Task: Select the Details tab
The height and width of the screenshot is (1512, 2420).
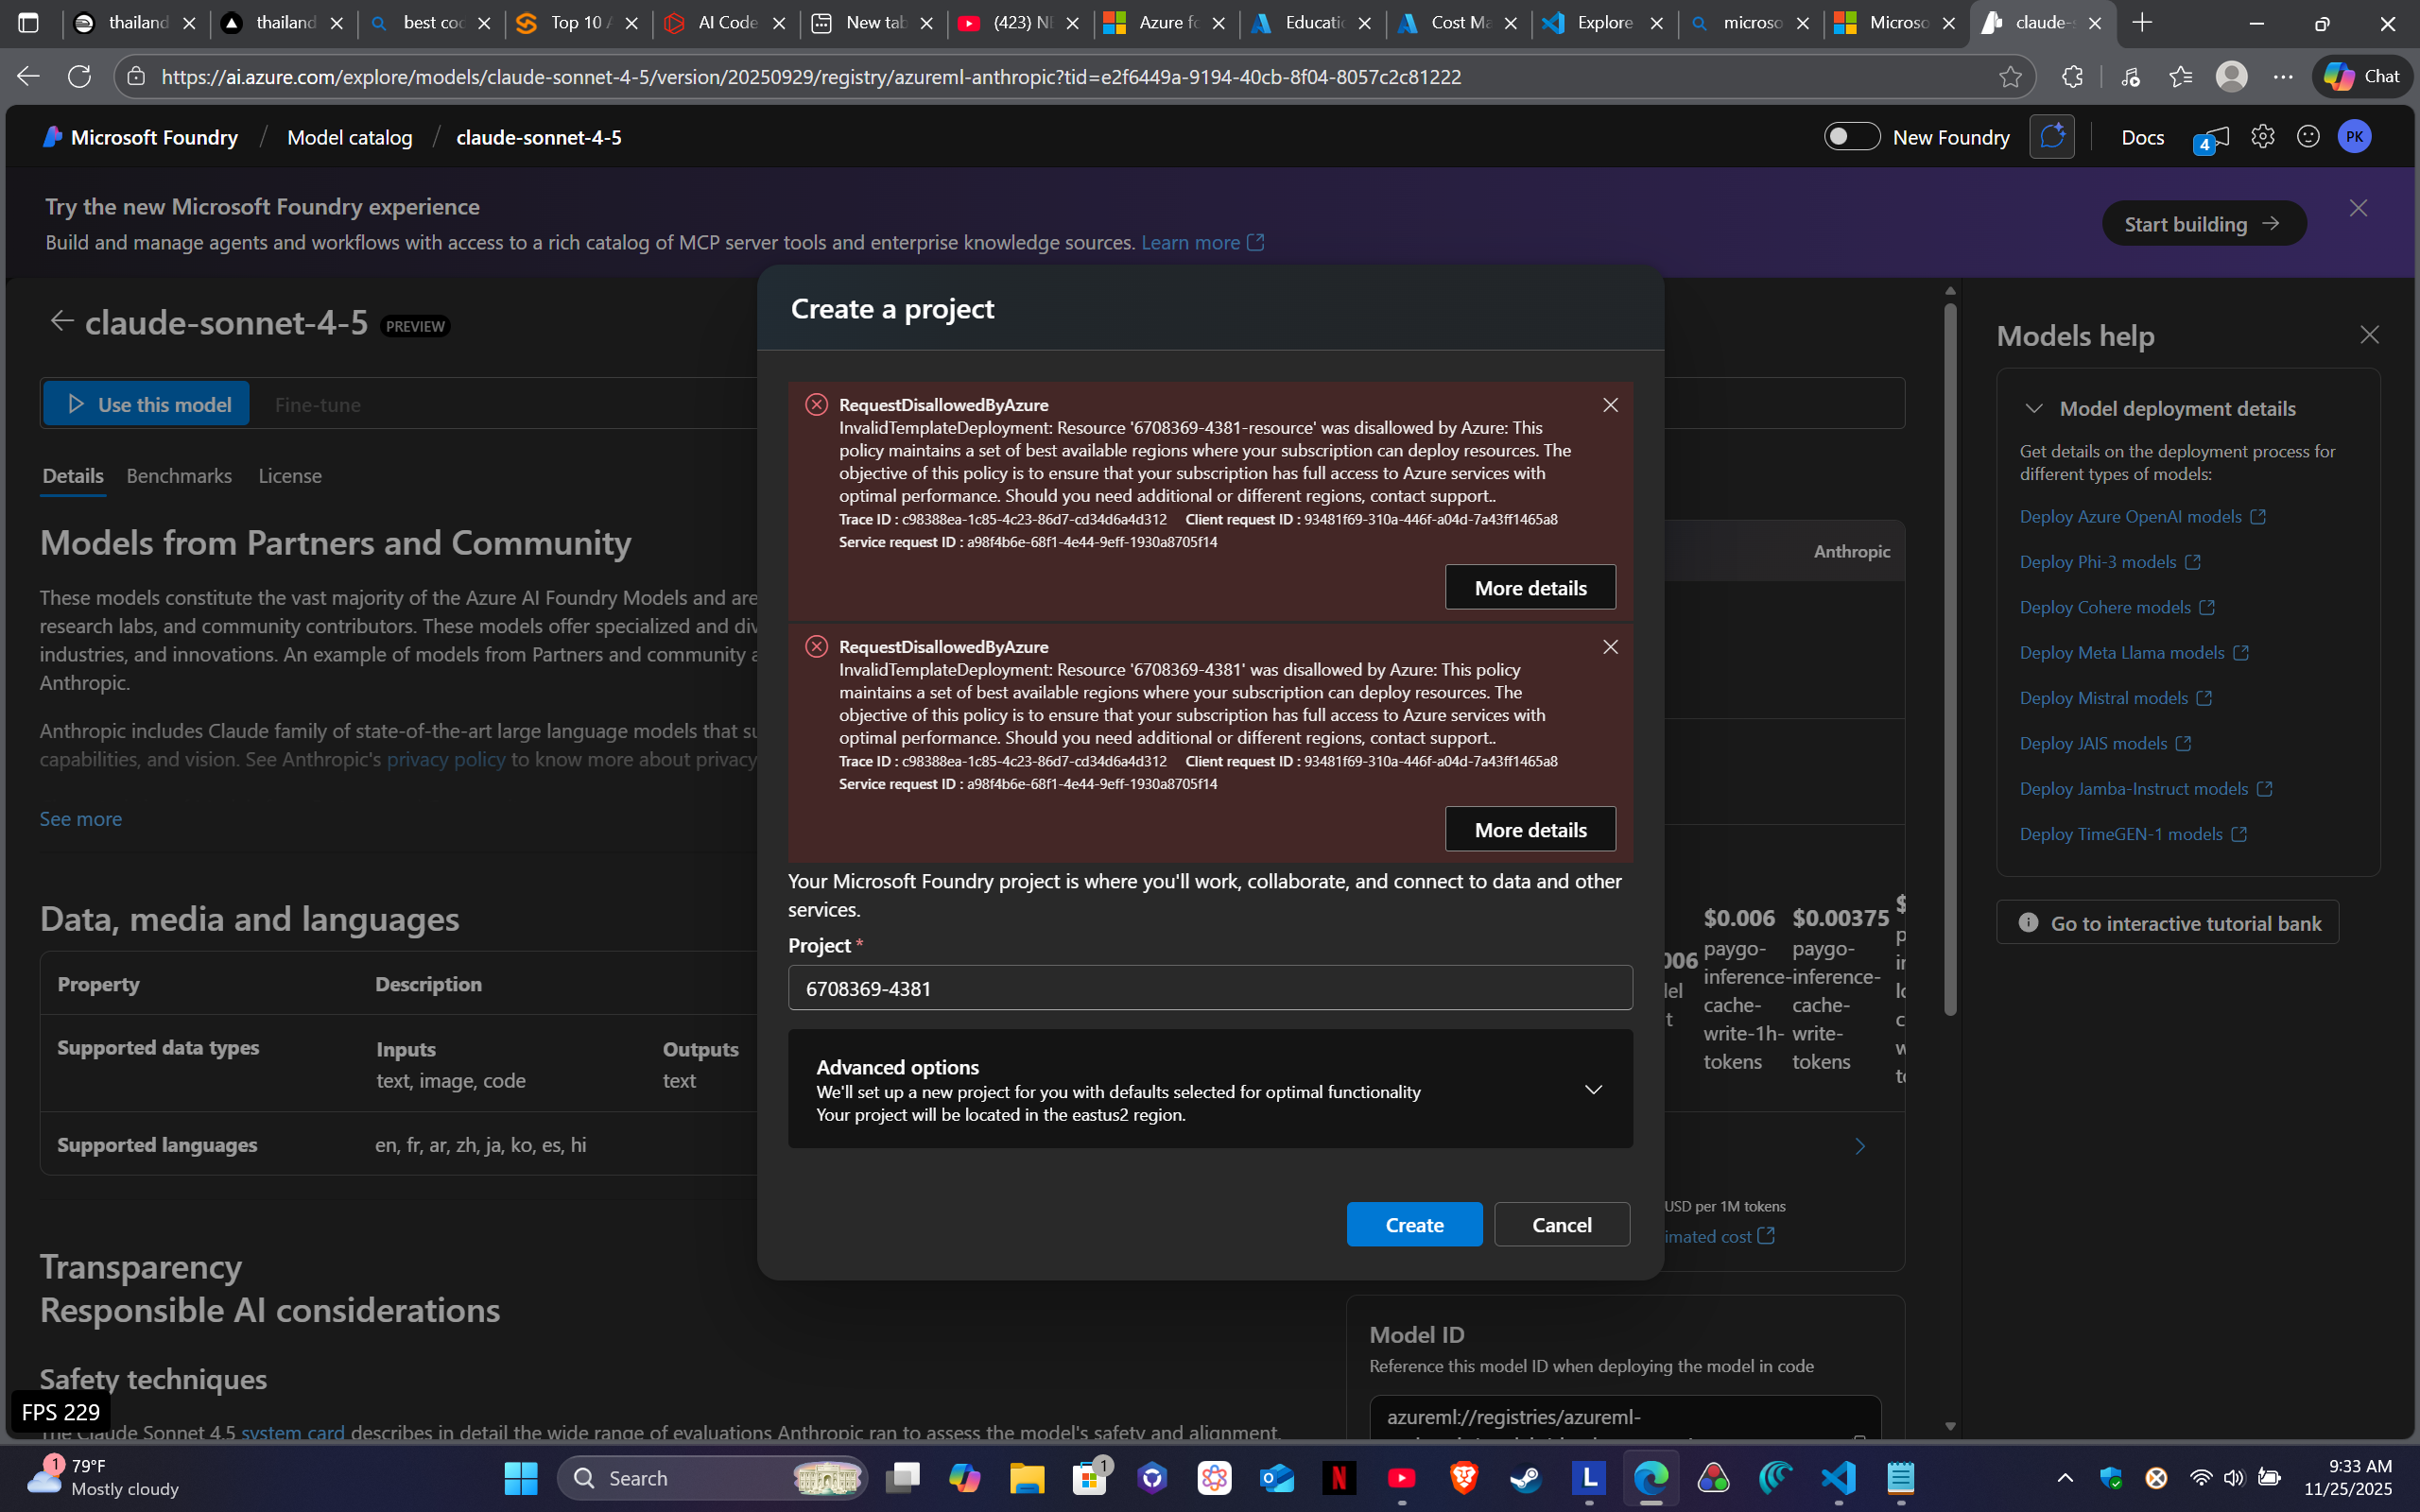Action: pyautogui.click(x=73, y=476)
